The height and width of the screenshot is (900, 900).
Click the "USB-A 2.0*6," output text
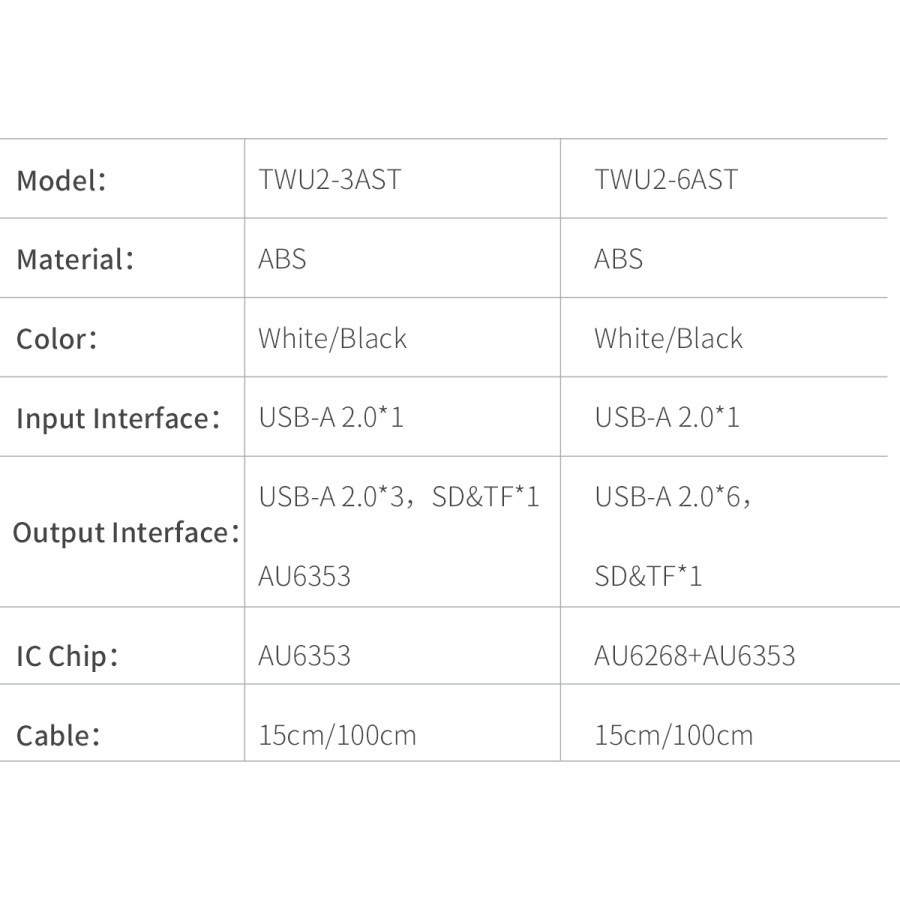point(672,497)
